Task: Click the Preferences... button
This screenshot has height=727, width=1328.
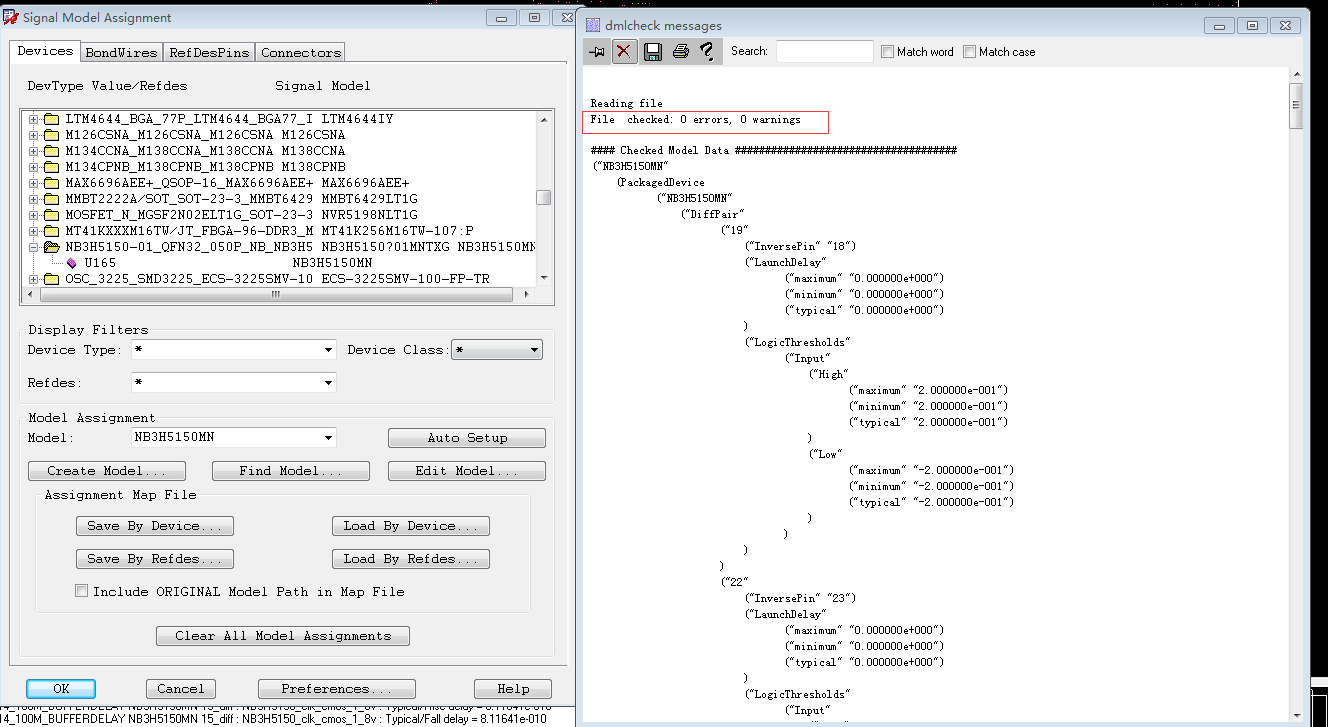Action: (337, 689)
